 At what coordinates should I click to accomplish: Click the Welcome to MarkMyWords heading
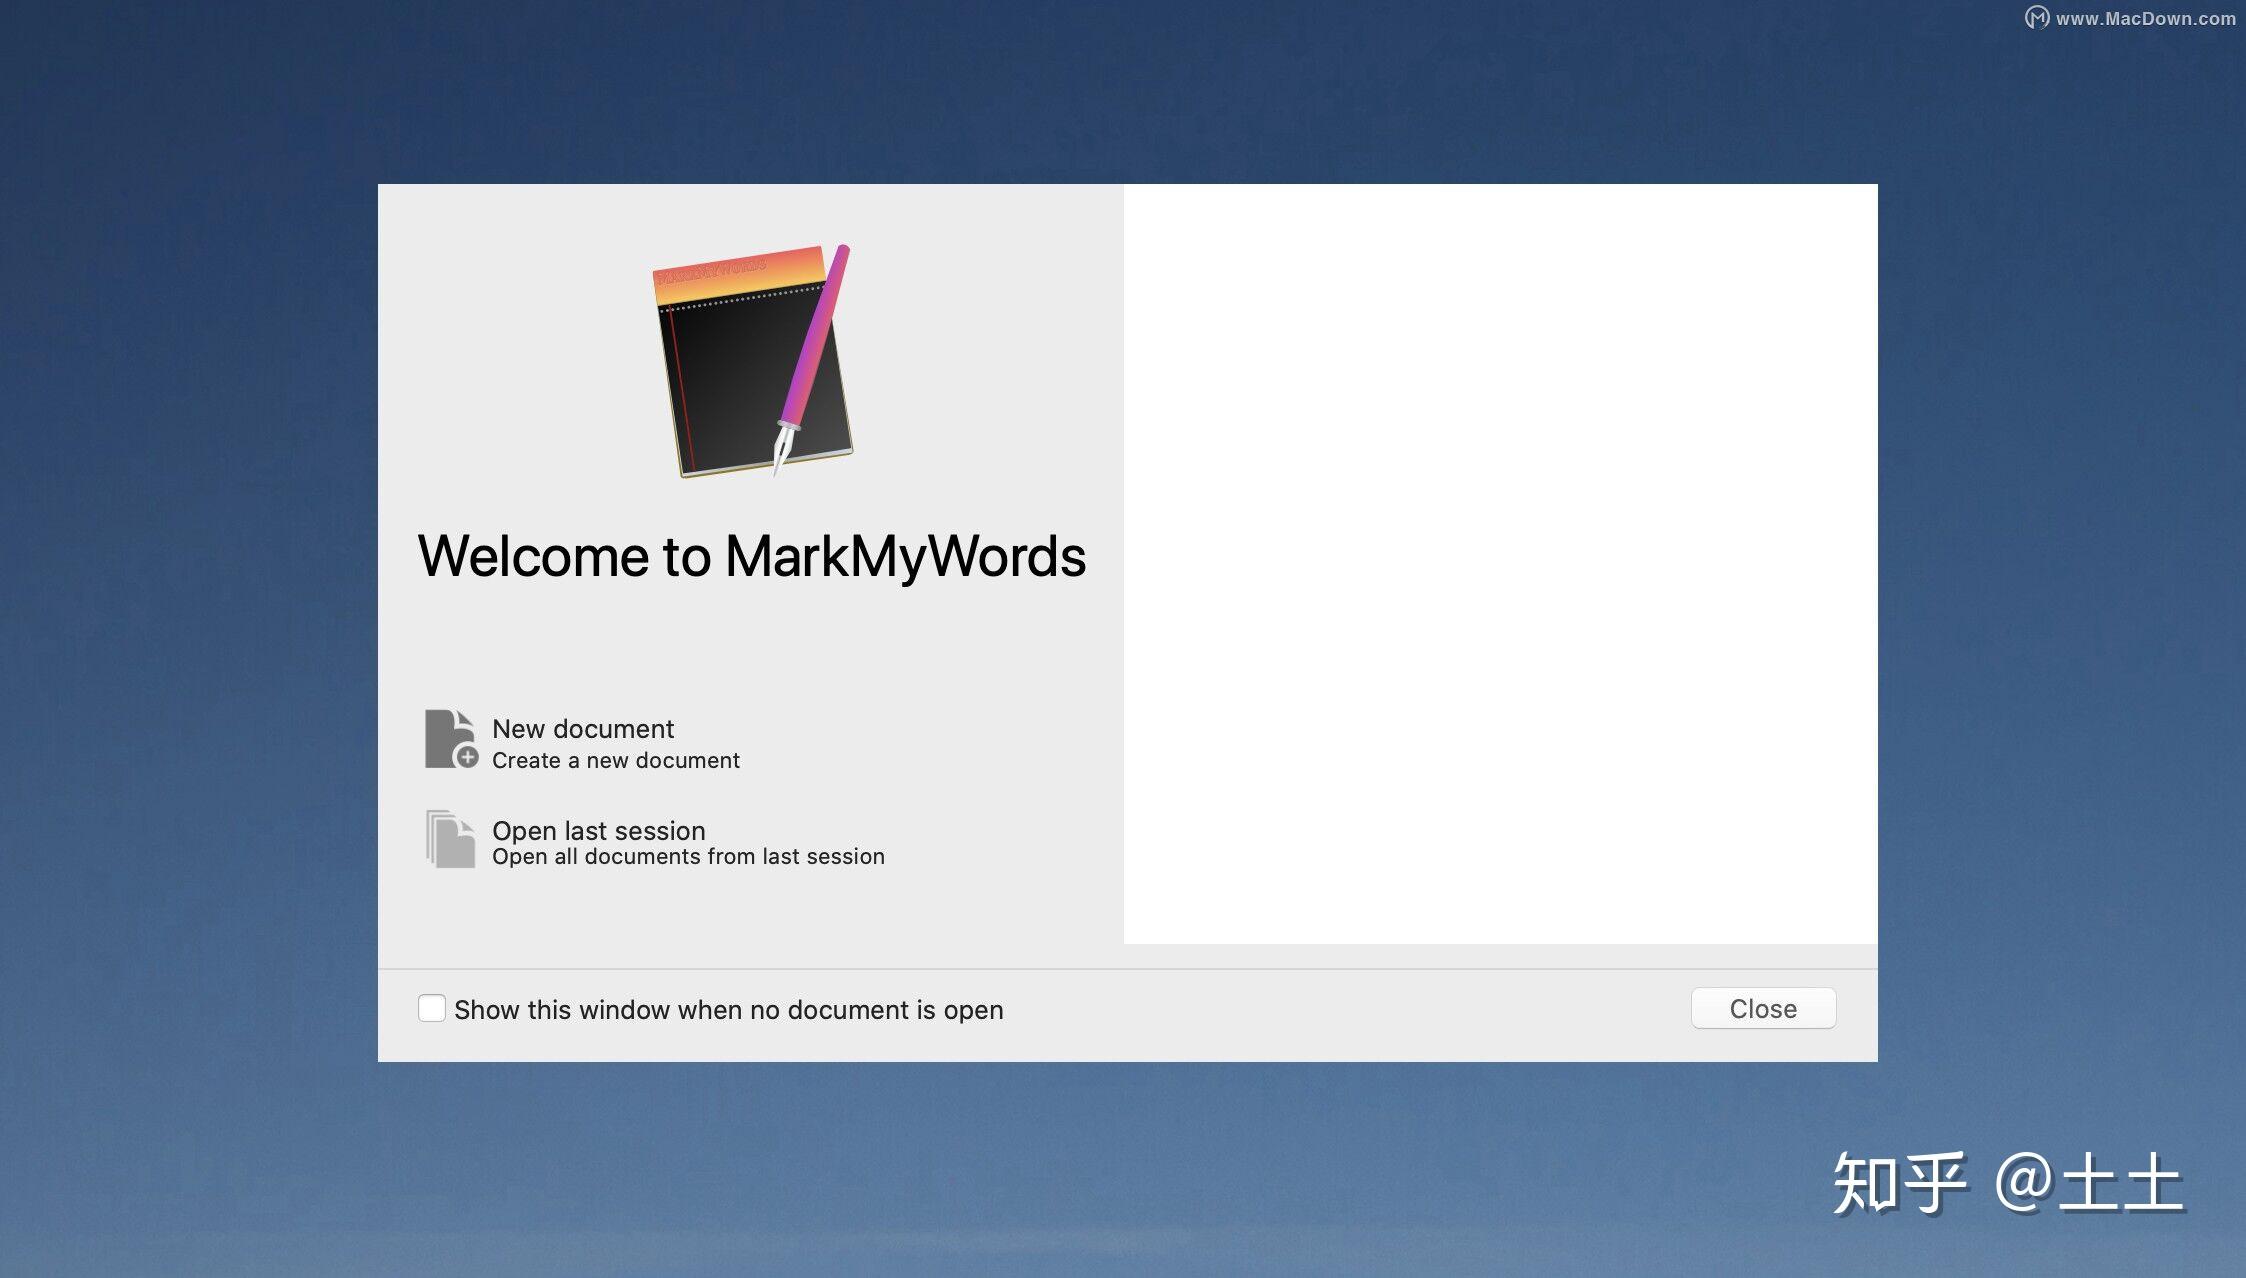tap(752, 557)
